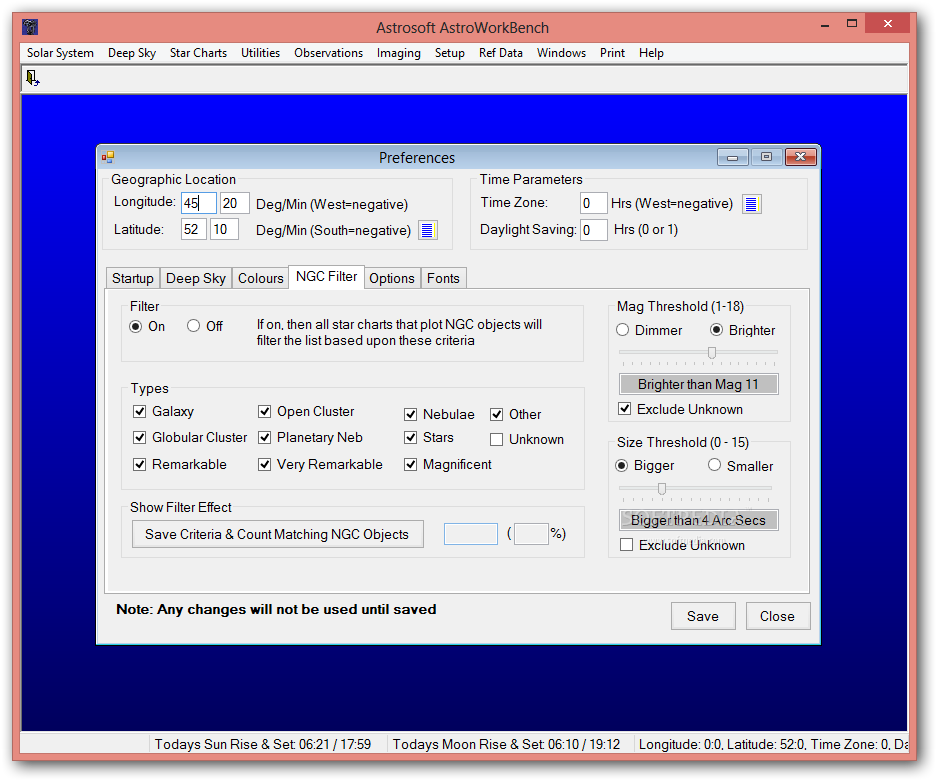The width and height of the screenshot is (937, 781).
Task: Select the Dimmer radio button
Action: click(x=622, y=330)
